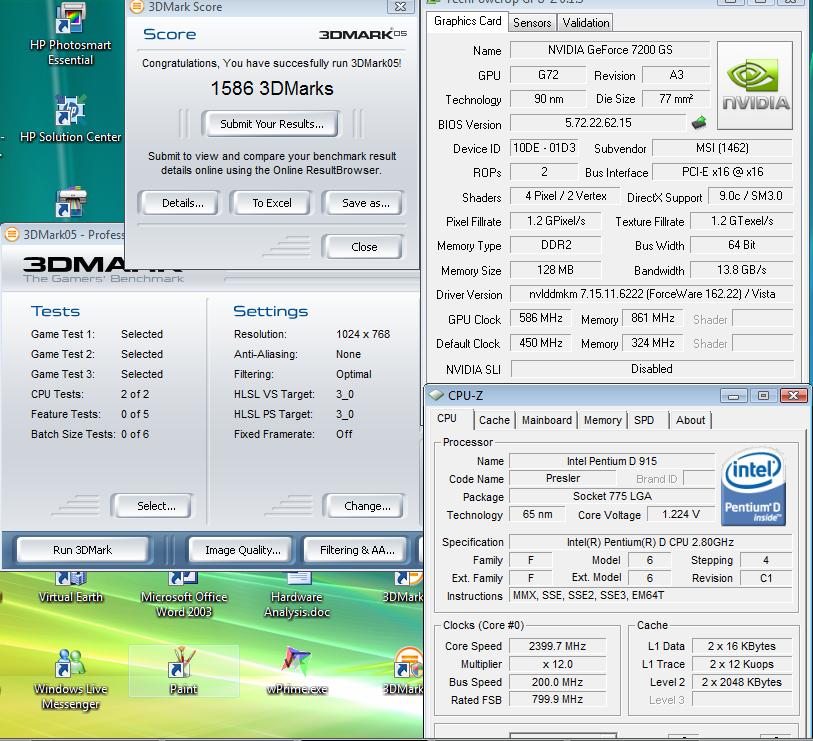813x741 pixels.
Task: Click the GPU Name field NVIDIA GeForce 7200 GS
Action: pos(610,50)
